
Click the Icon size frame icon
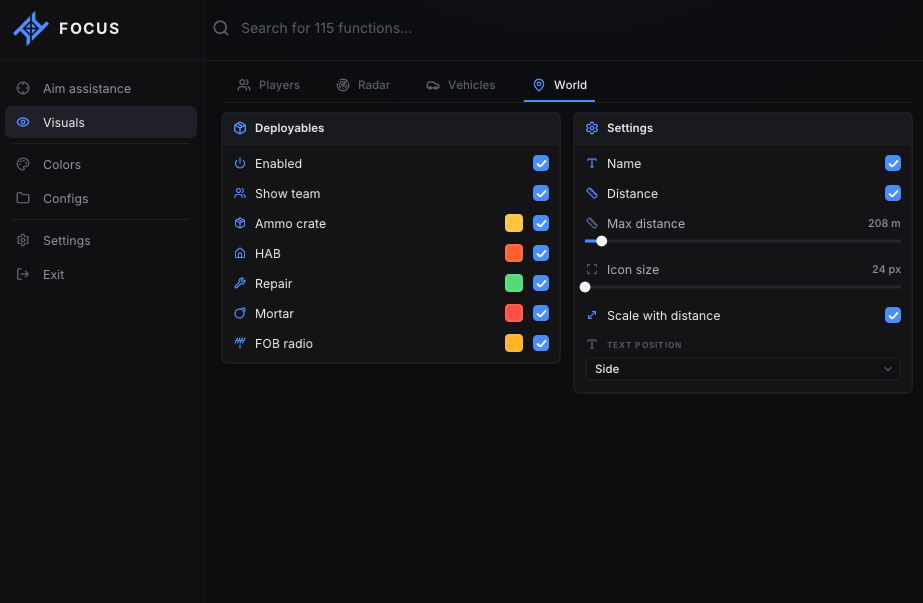coord(592,269)
